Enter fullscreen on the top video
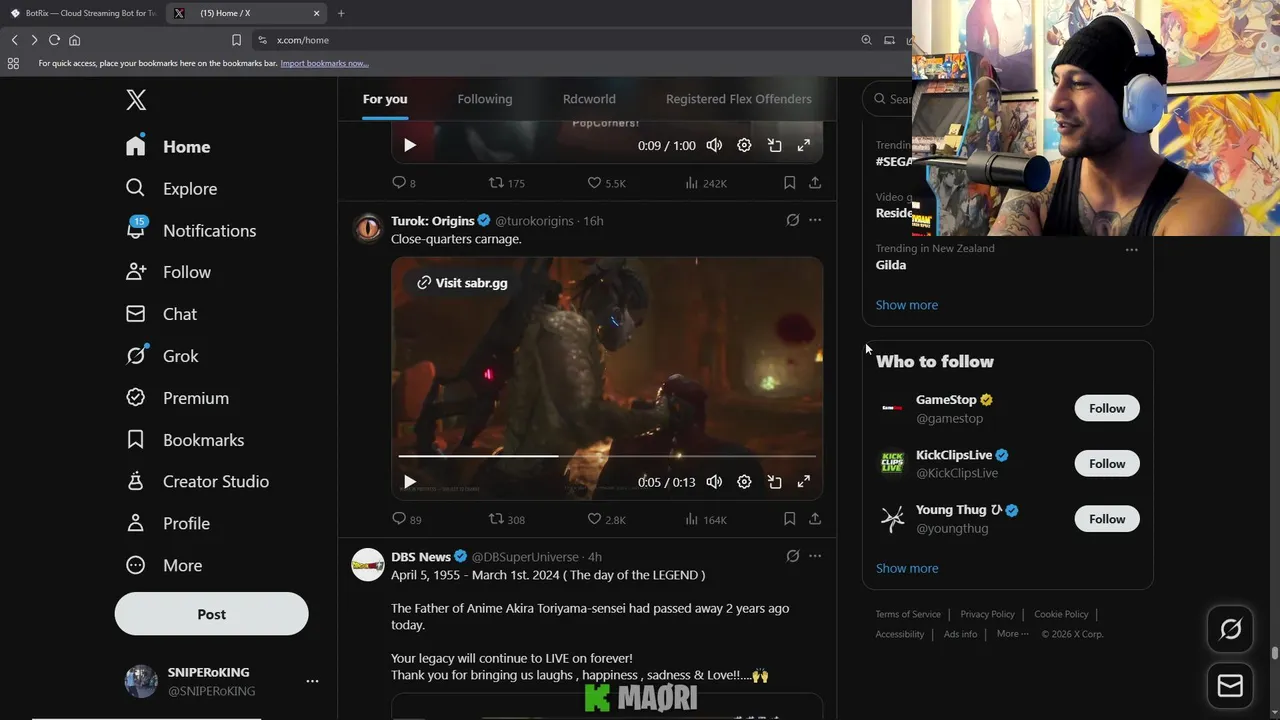1280x720 pixels. (803, 145)
